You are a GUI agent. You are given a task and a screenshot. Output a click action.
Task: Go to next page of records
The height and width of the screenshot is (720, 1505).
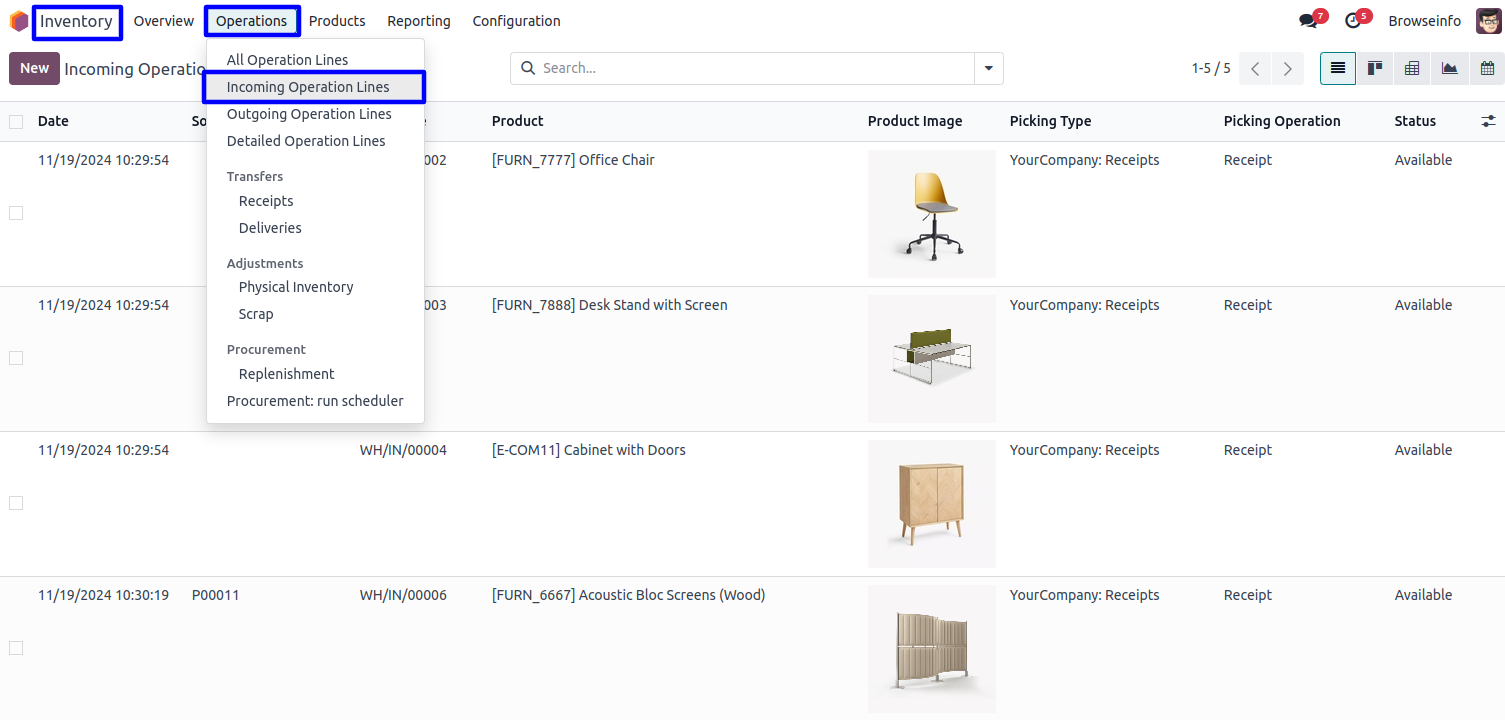[1288, 69]
